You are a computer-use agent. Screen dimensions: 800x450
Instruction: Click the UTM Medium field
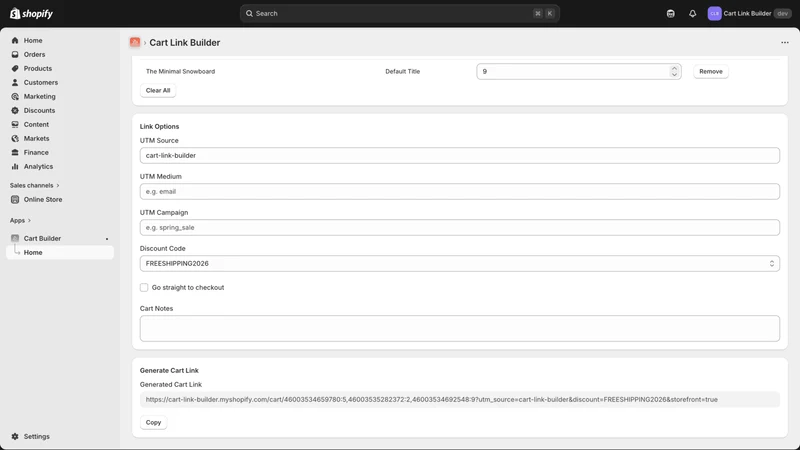[x=460, y=192]
